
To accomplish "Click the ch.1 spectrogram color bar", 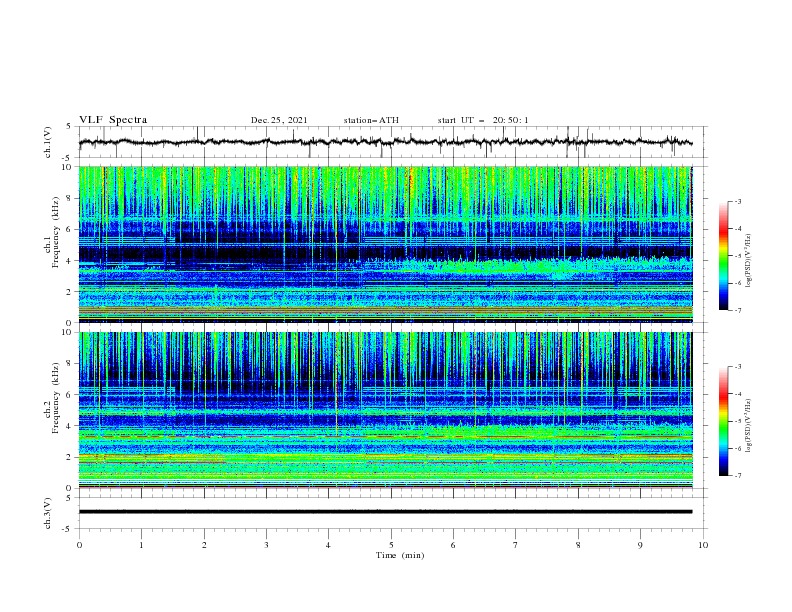I will (724, 256).
